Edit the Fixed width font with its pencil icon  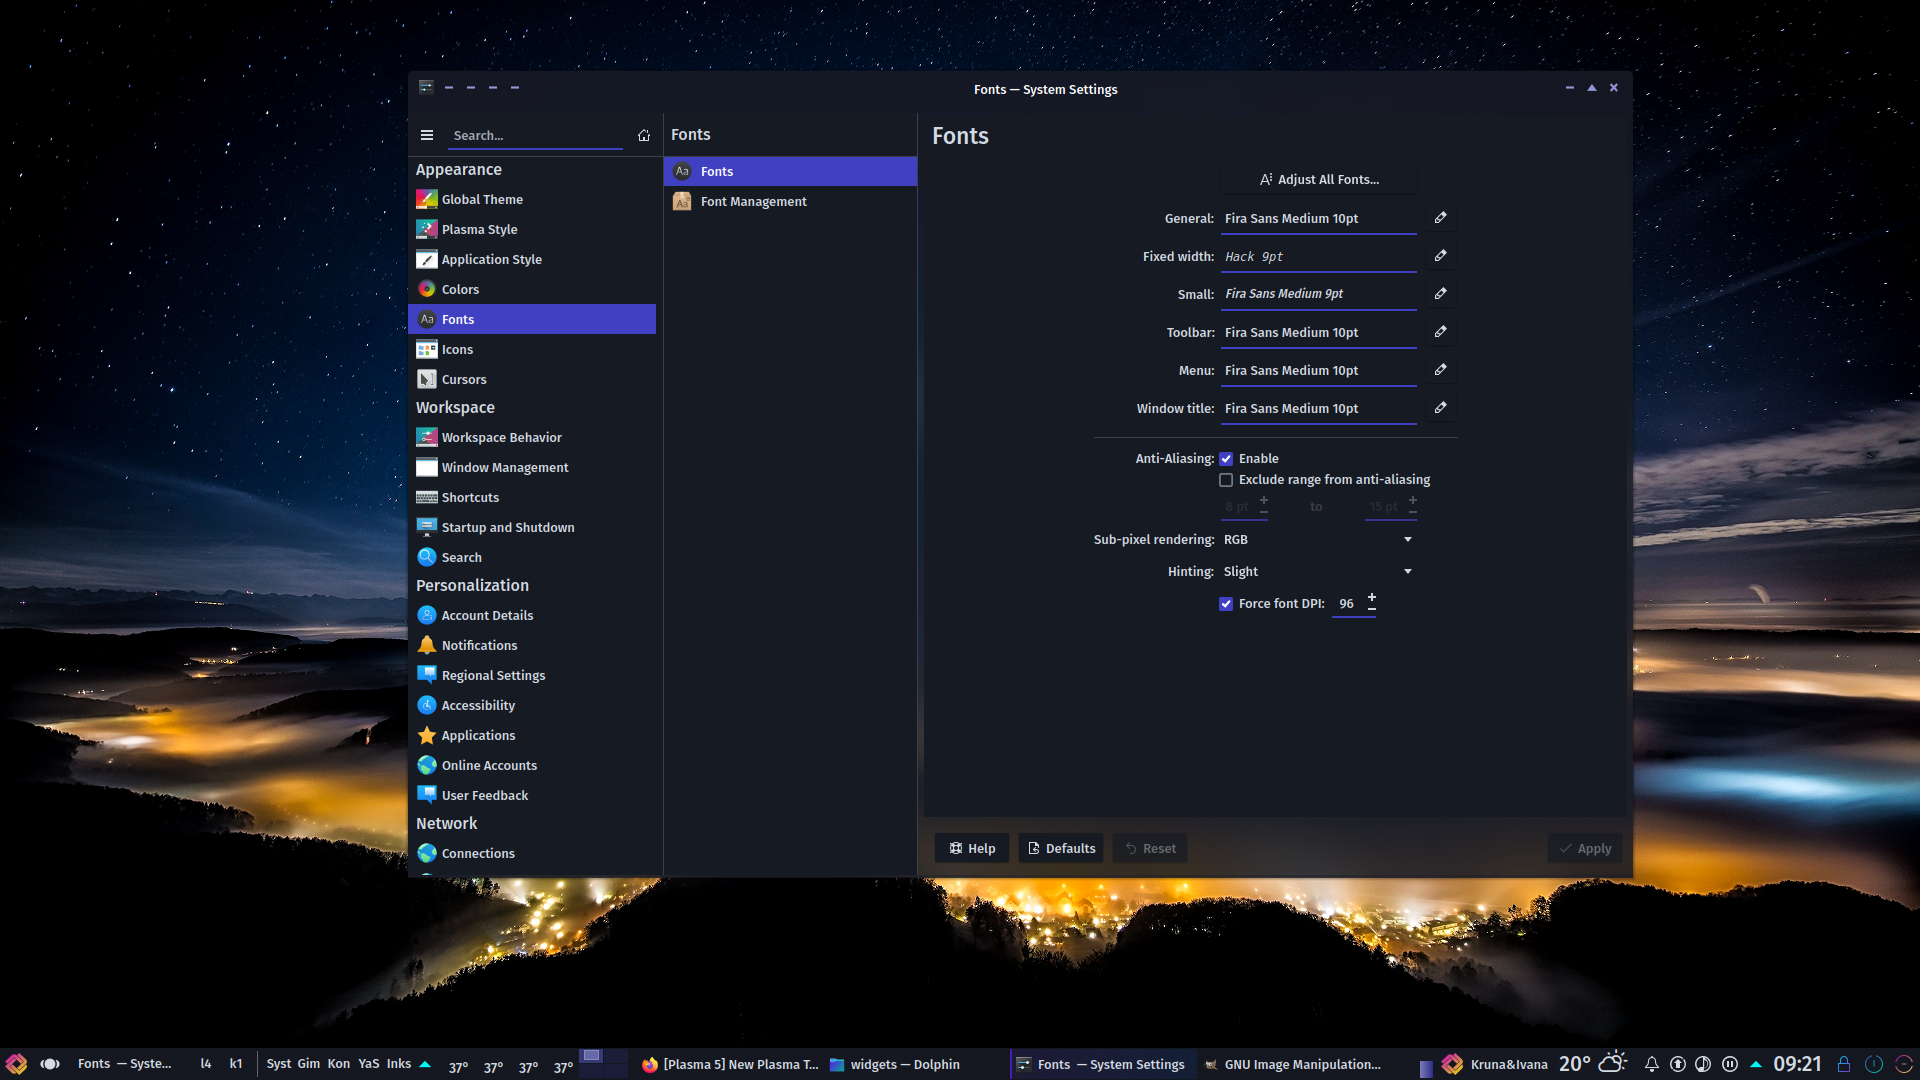(x=1440, y=256)
